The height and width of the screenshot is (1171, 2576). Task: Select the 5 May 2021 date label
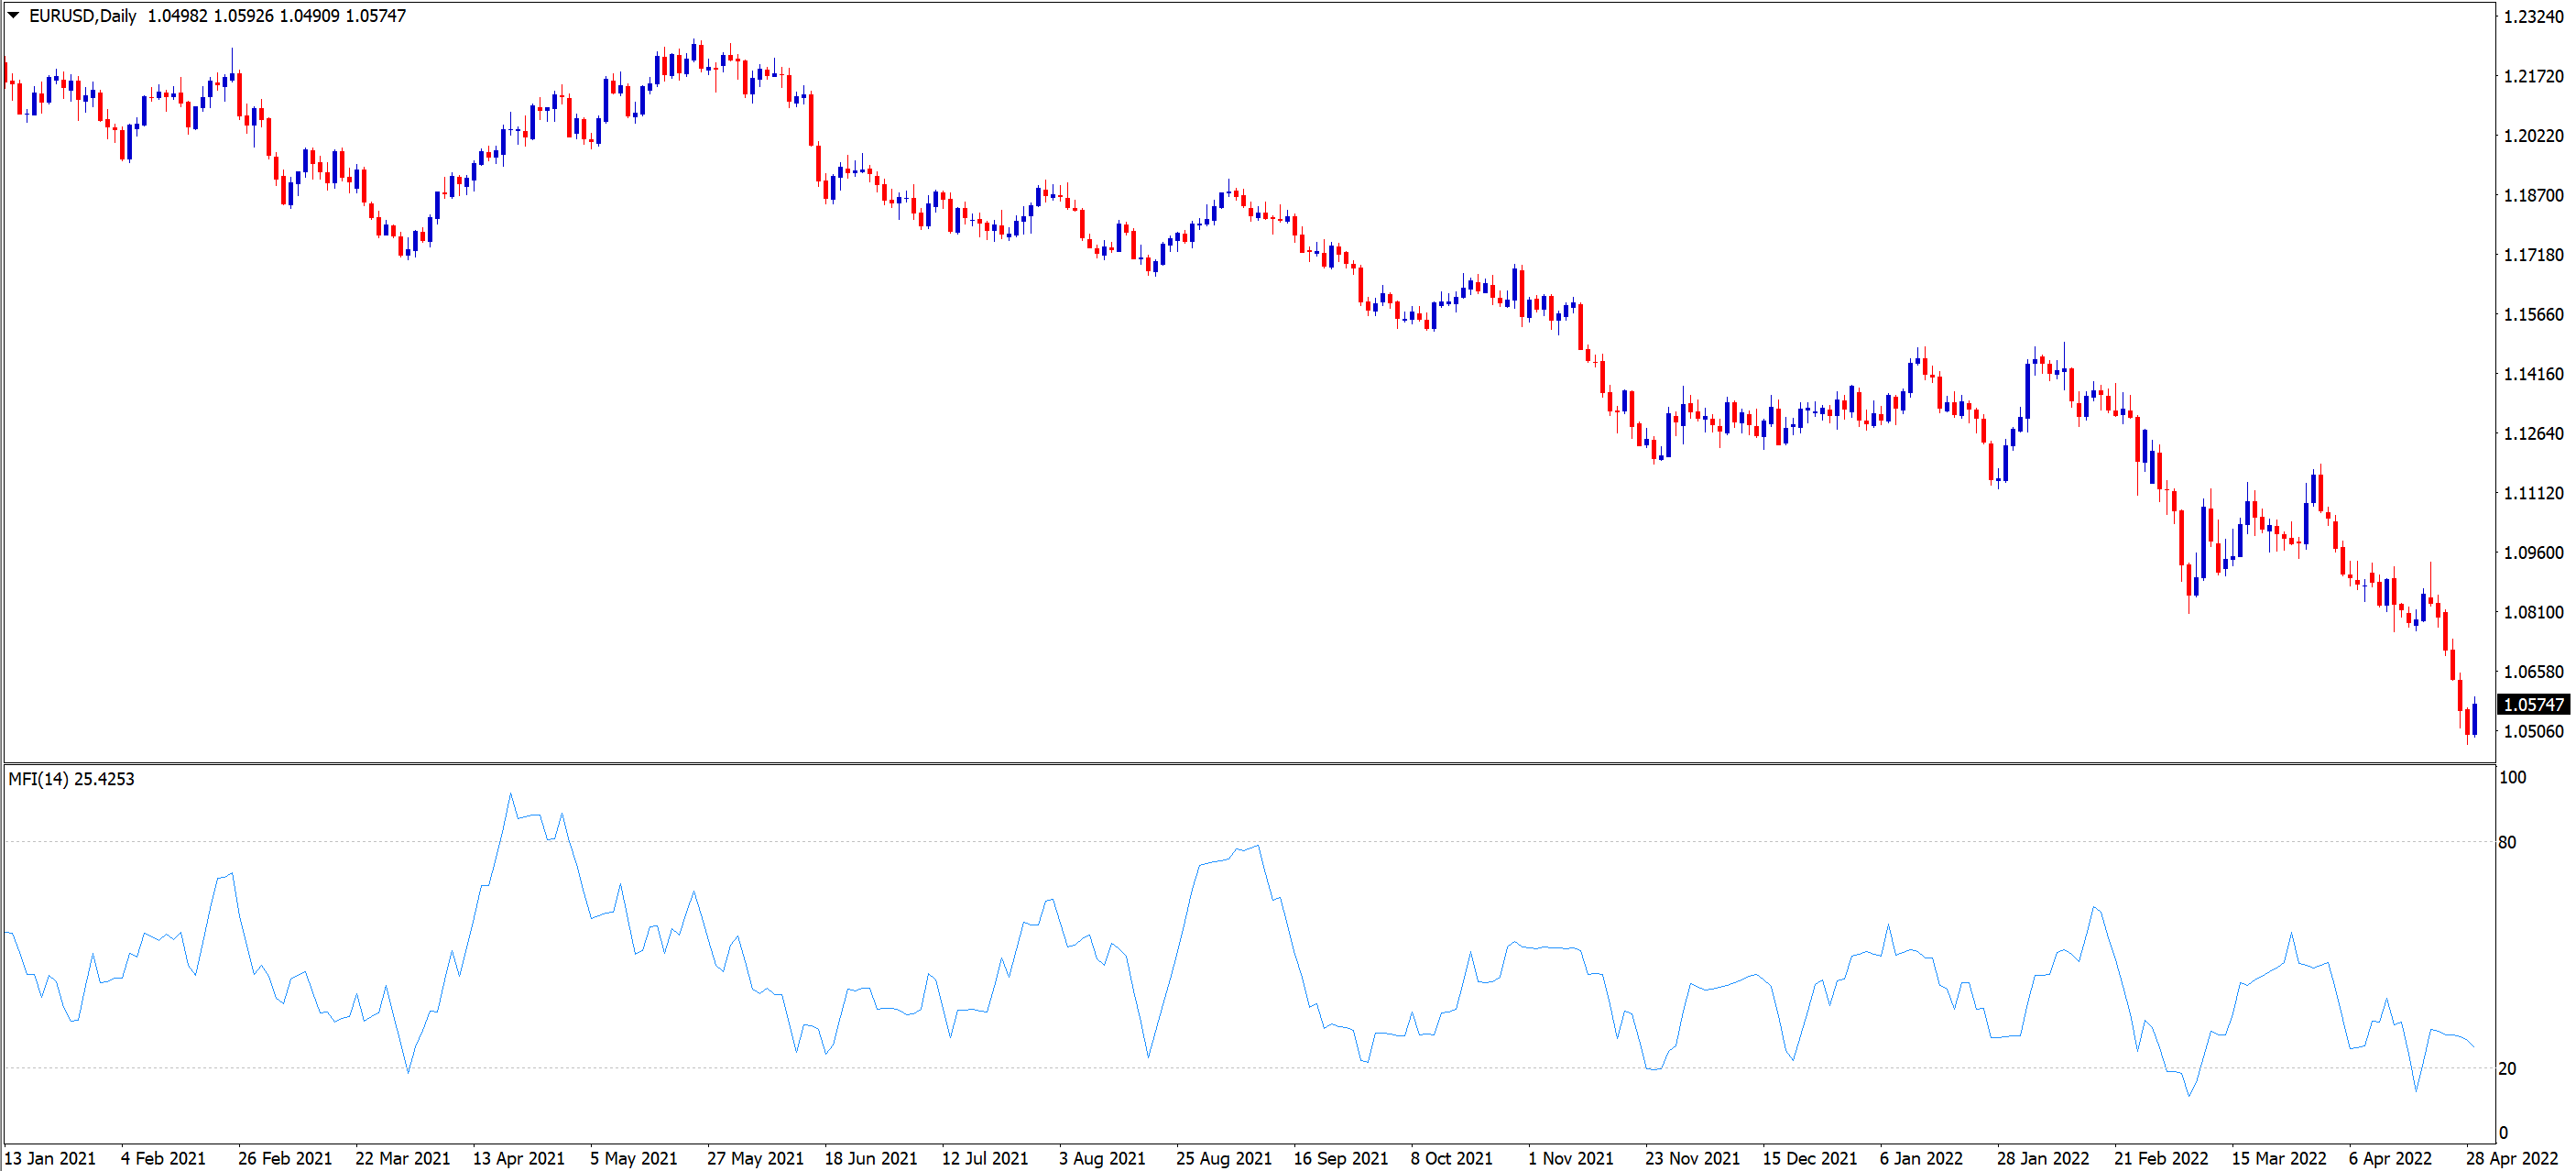click(x=633, y=1158)
